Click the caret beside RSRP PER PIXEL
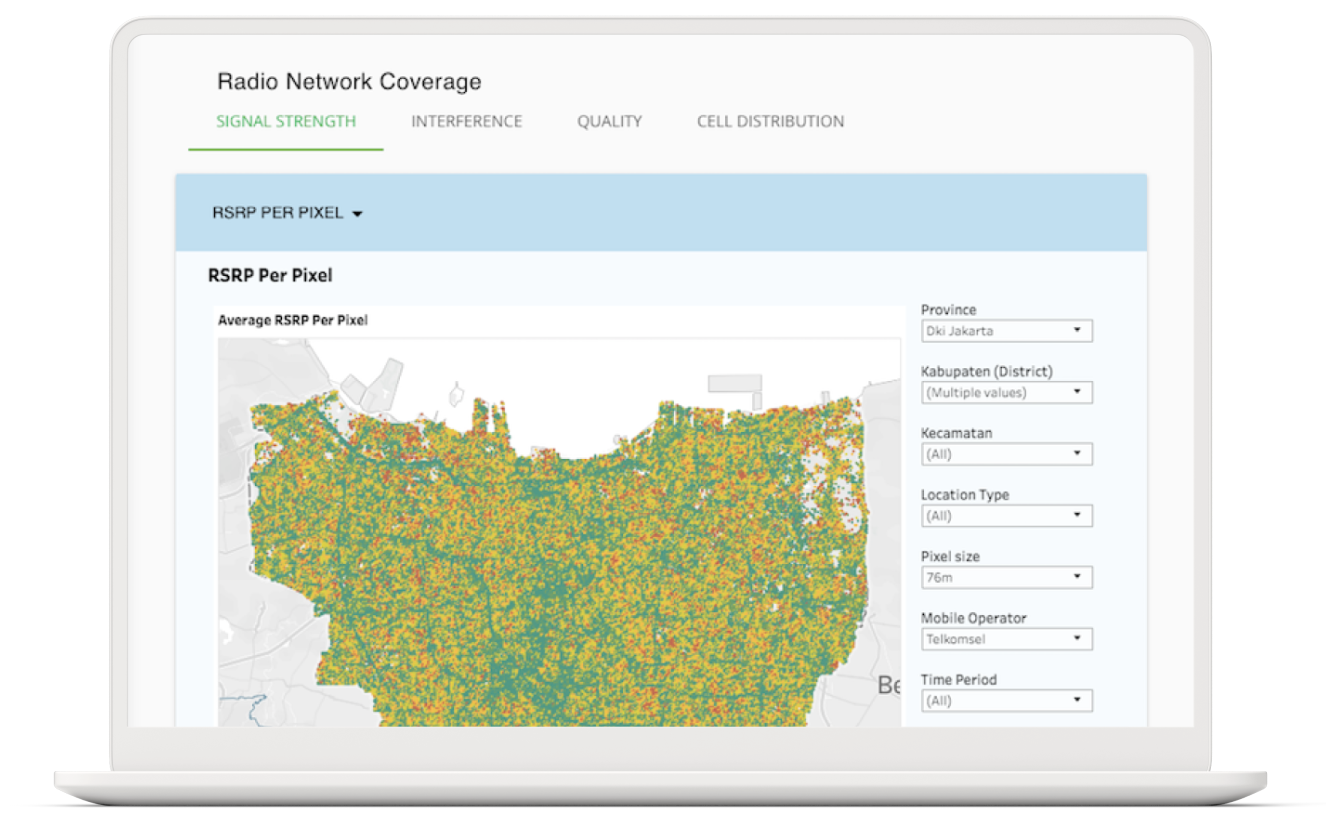This screenshot has height=820, width=1326. click(357, 214)
